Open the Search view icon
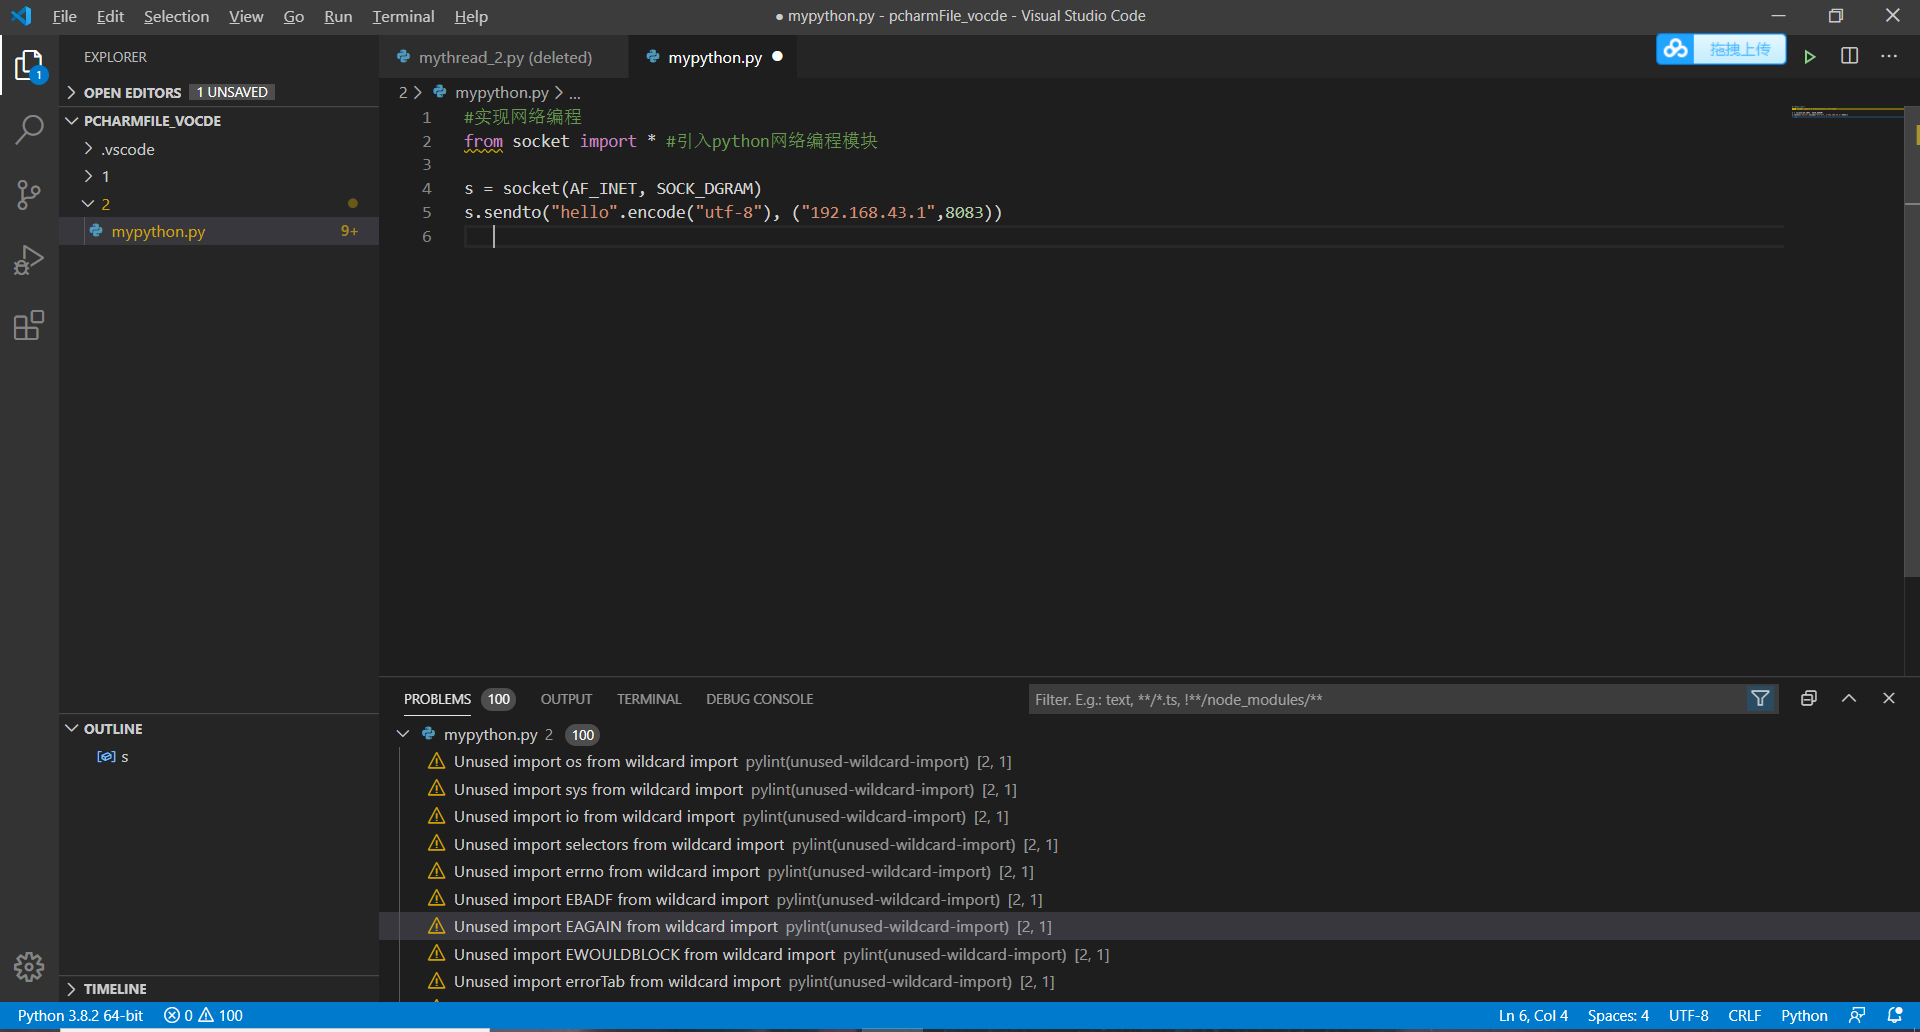1920x1032 pixels. click(29, 129)
